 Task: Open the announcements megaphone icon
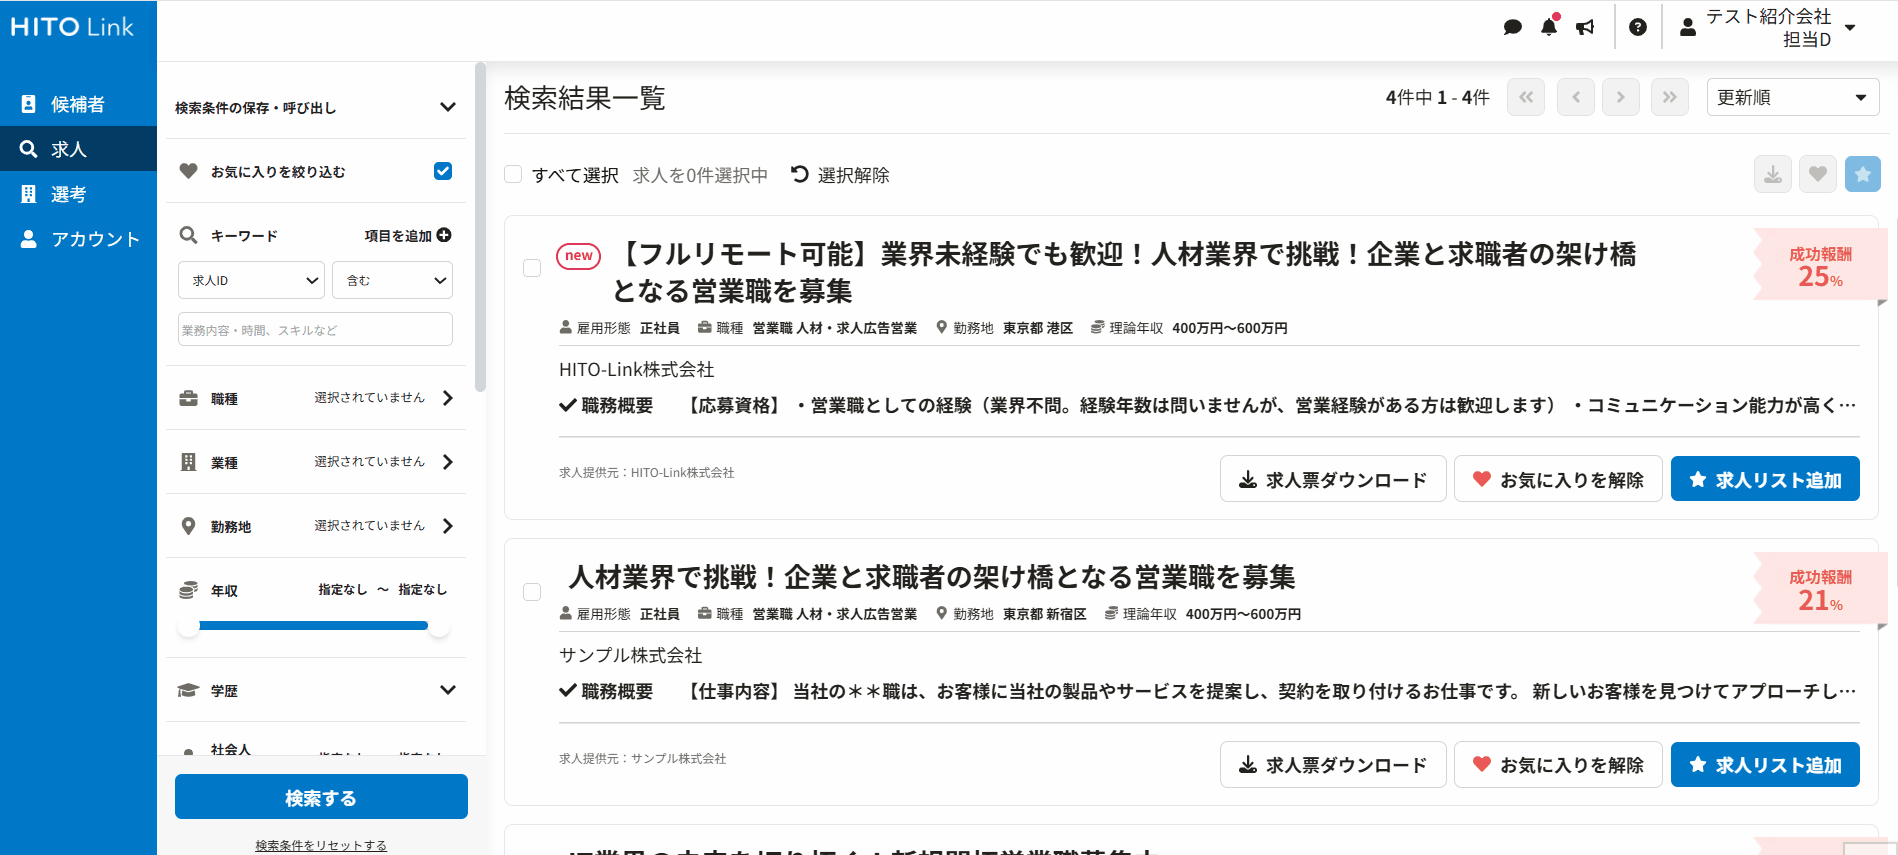click(x=1585, y=27)
